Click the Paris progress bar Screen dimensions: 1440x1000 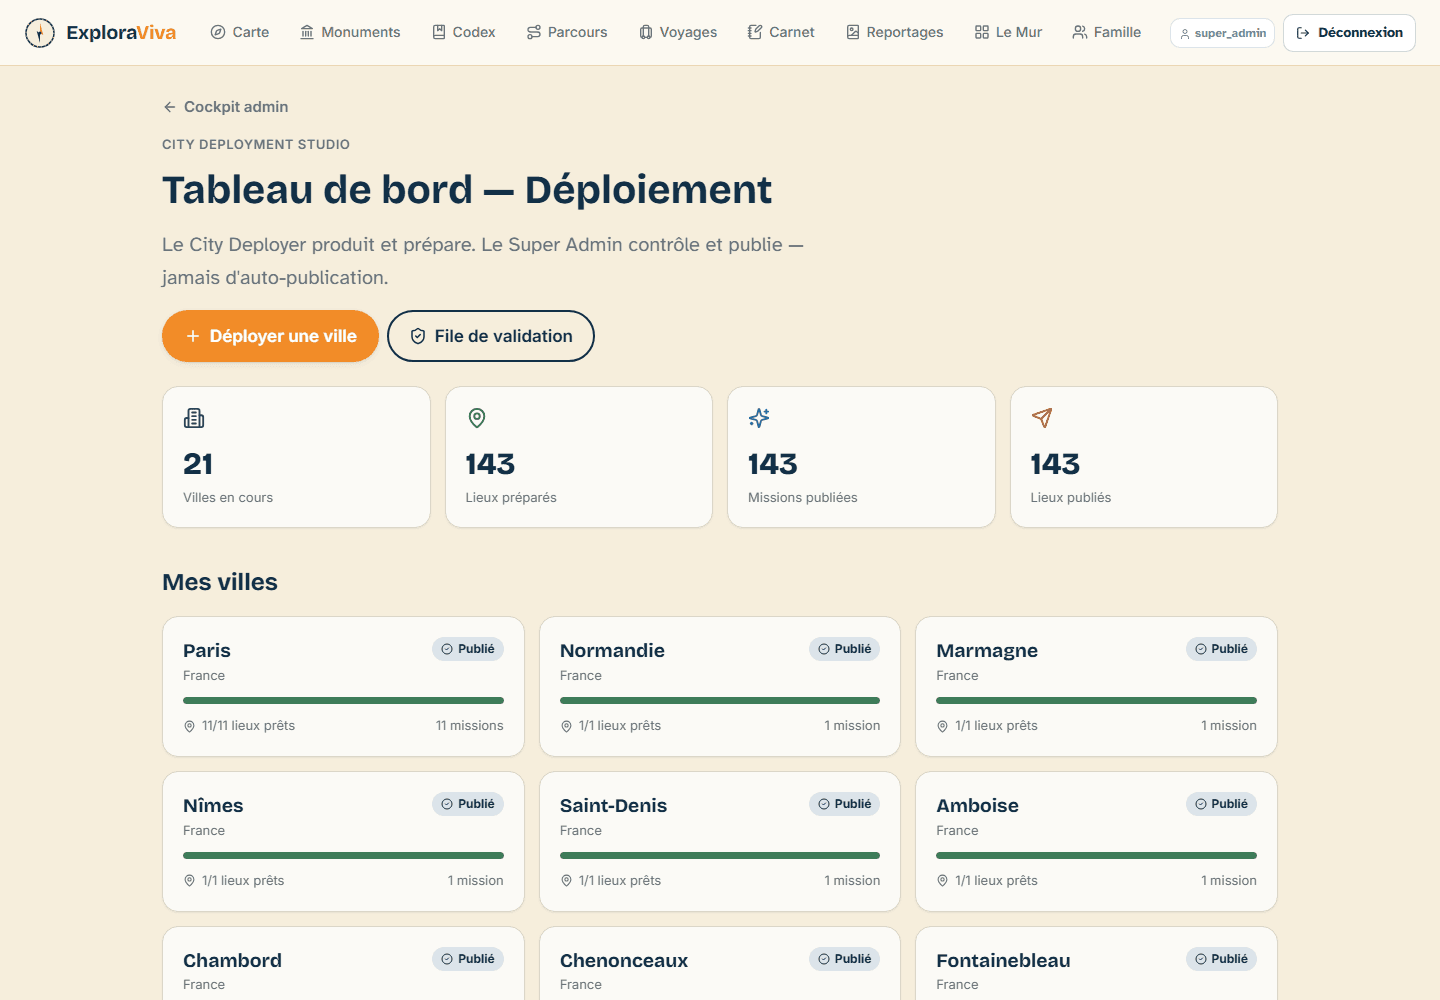pos(343,701)
